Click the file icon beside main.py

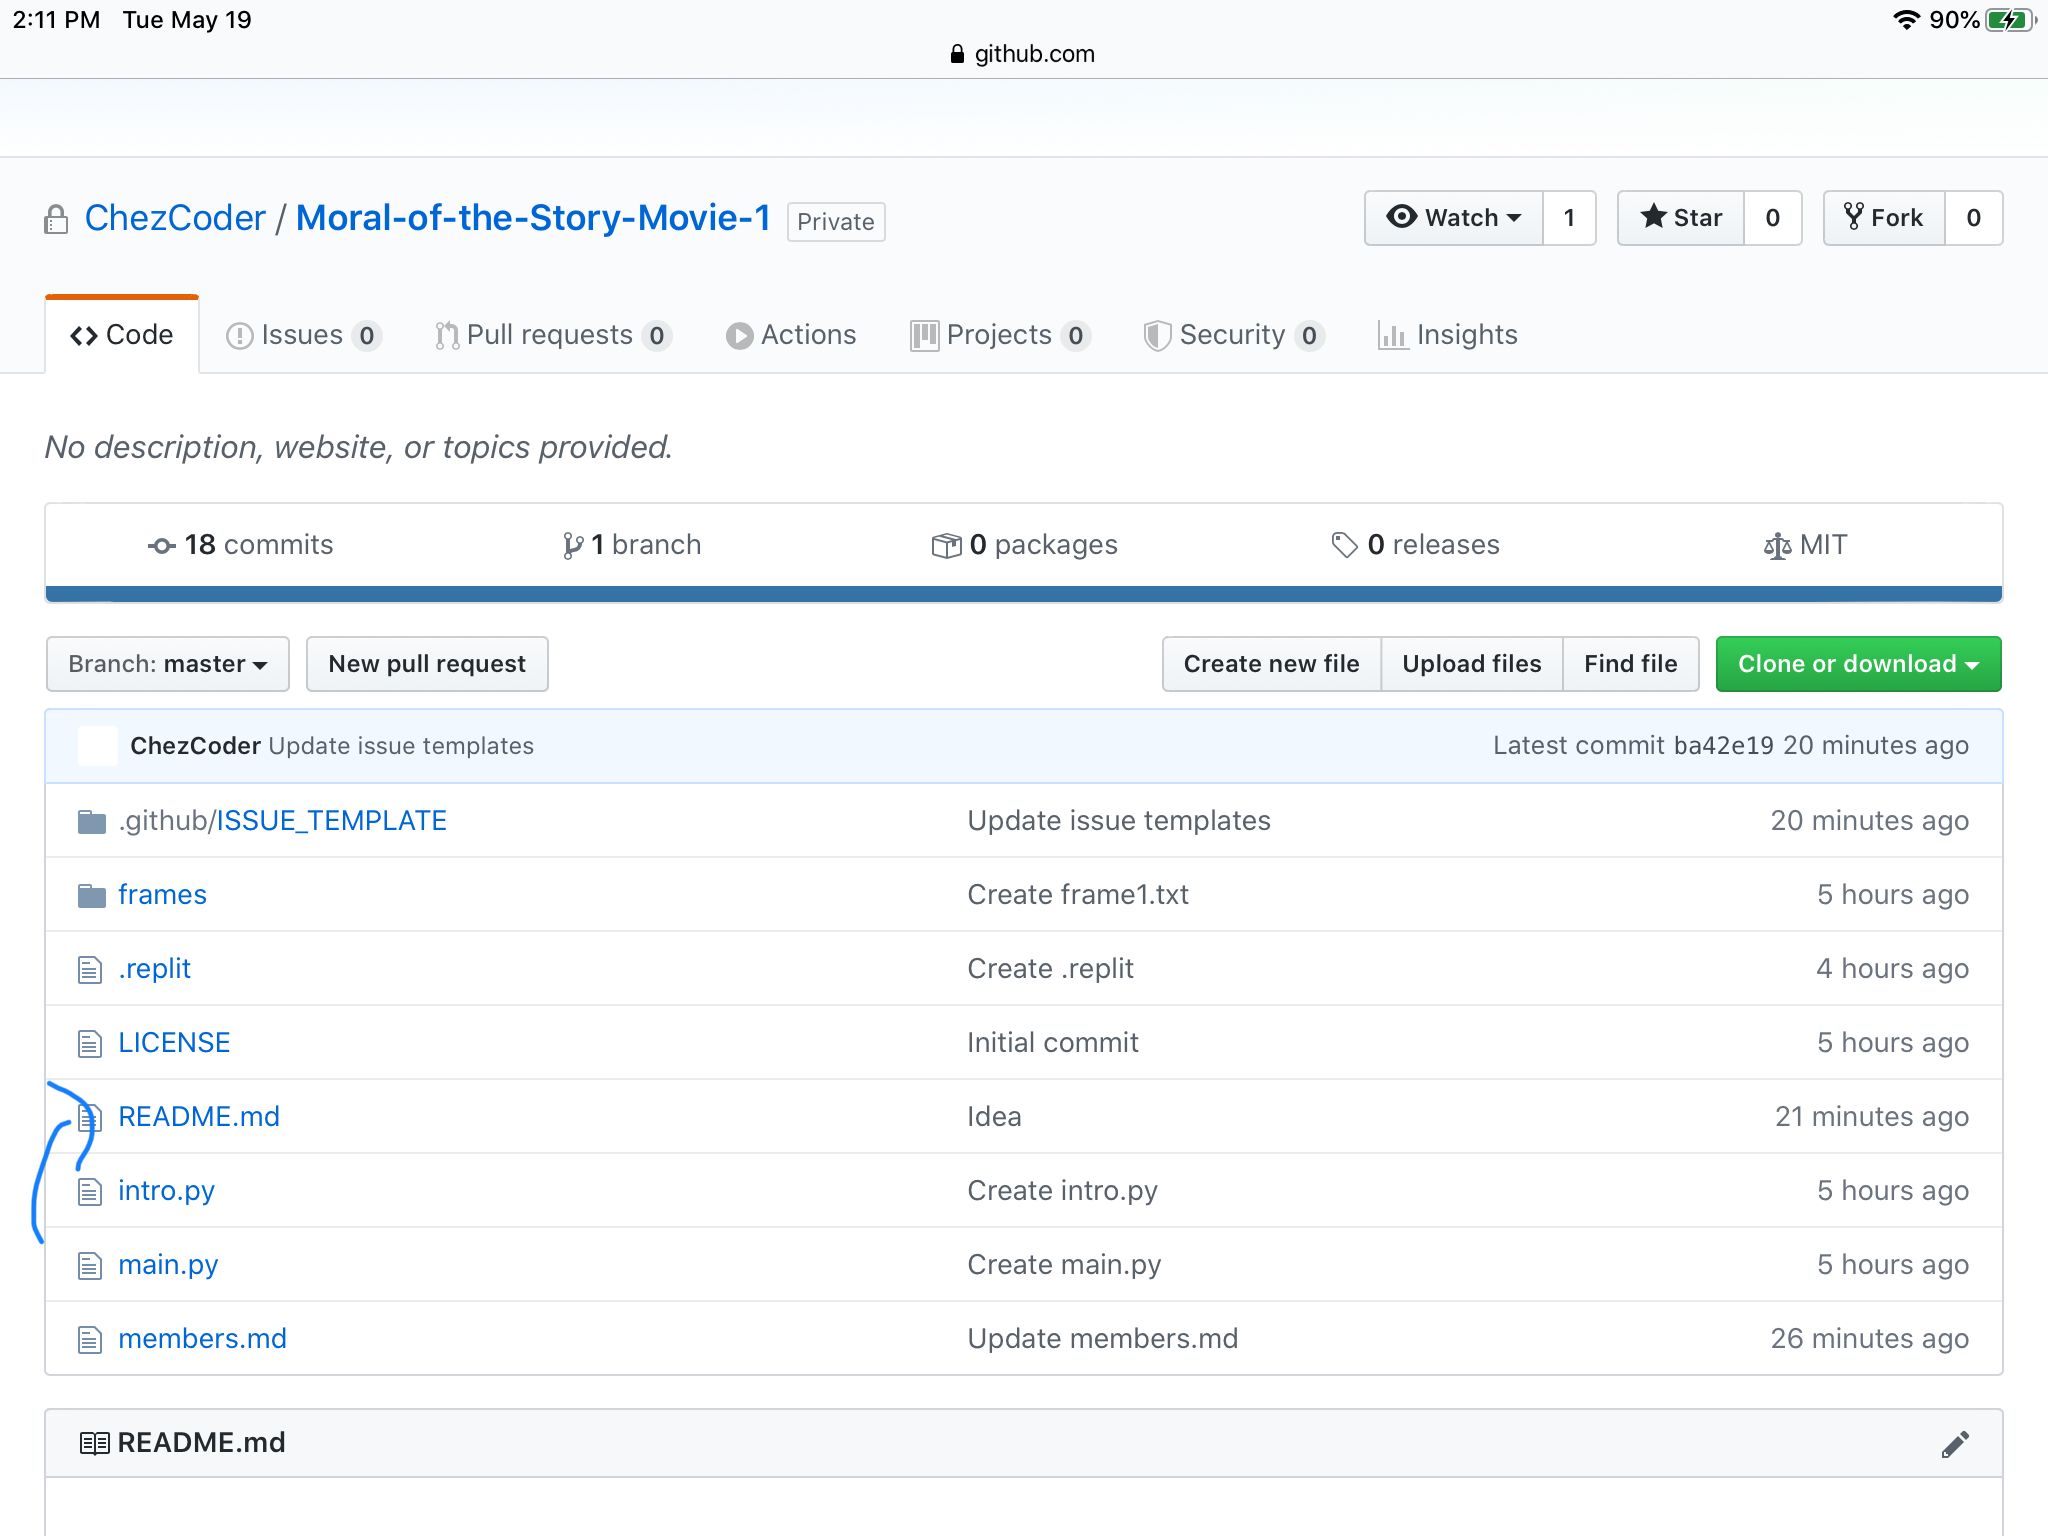click(x=90, y=1265)
